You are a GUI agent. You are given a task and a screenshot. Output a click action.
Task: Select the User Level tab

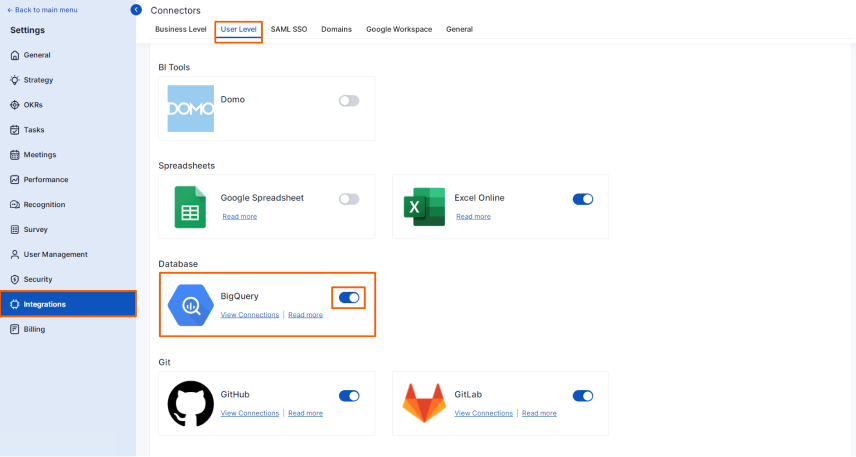click(x=239, y=29)
